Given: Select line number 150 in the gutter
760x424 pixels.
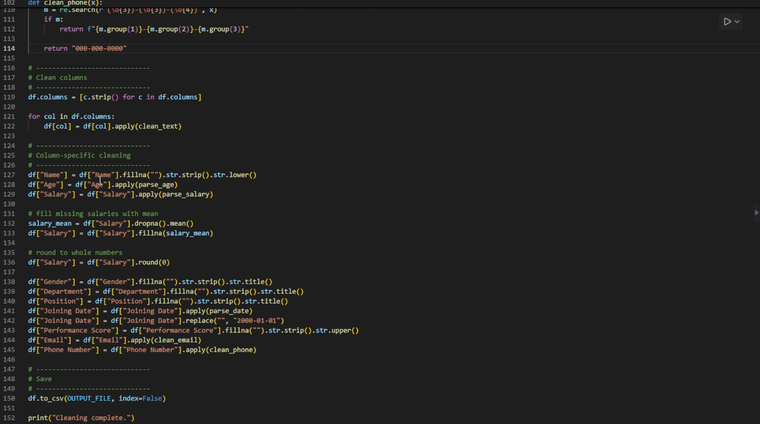Looking at the screenshot, I should pyautogui.click(x=9, y=398).
